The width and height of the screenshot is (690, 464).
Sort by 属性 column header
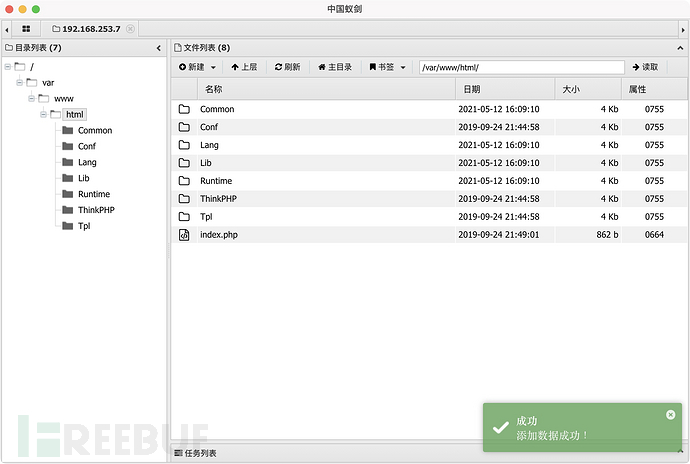coord(654,89)
